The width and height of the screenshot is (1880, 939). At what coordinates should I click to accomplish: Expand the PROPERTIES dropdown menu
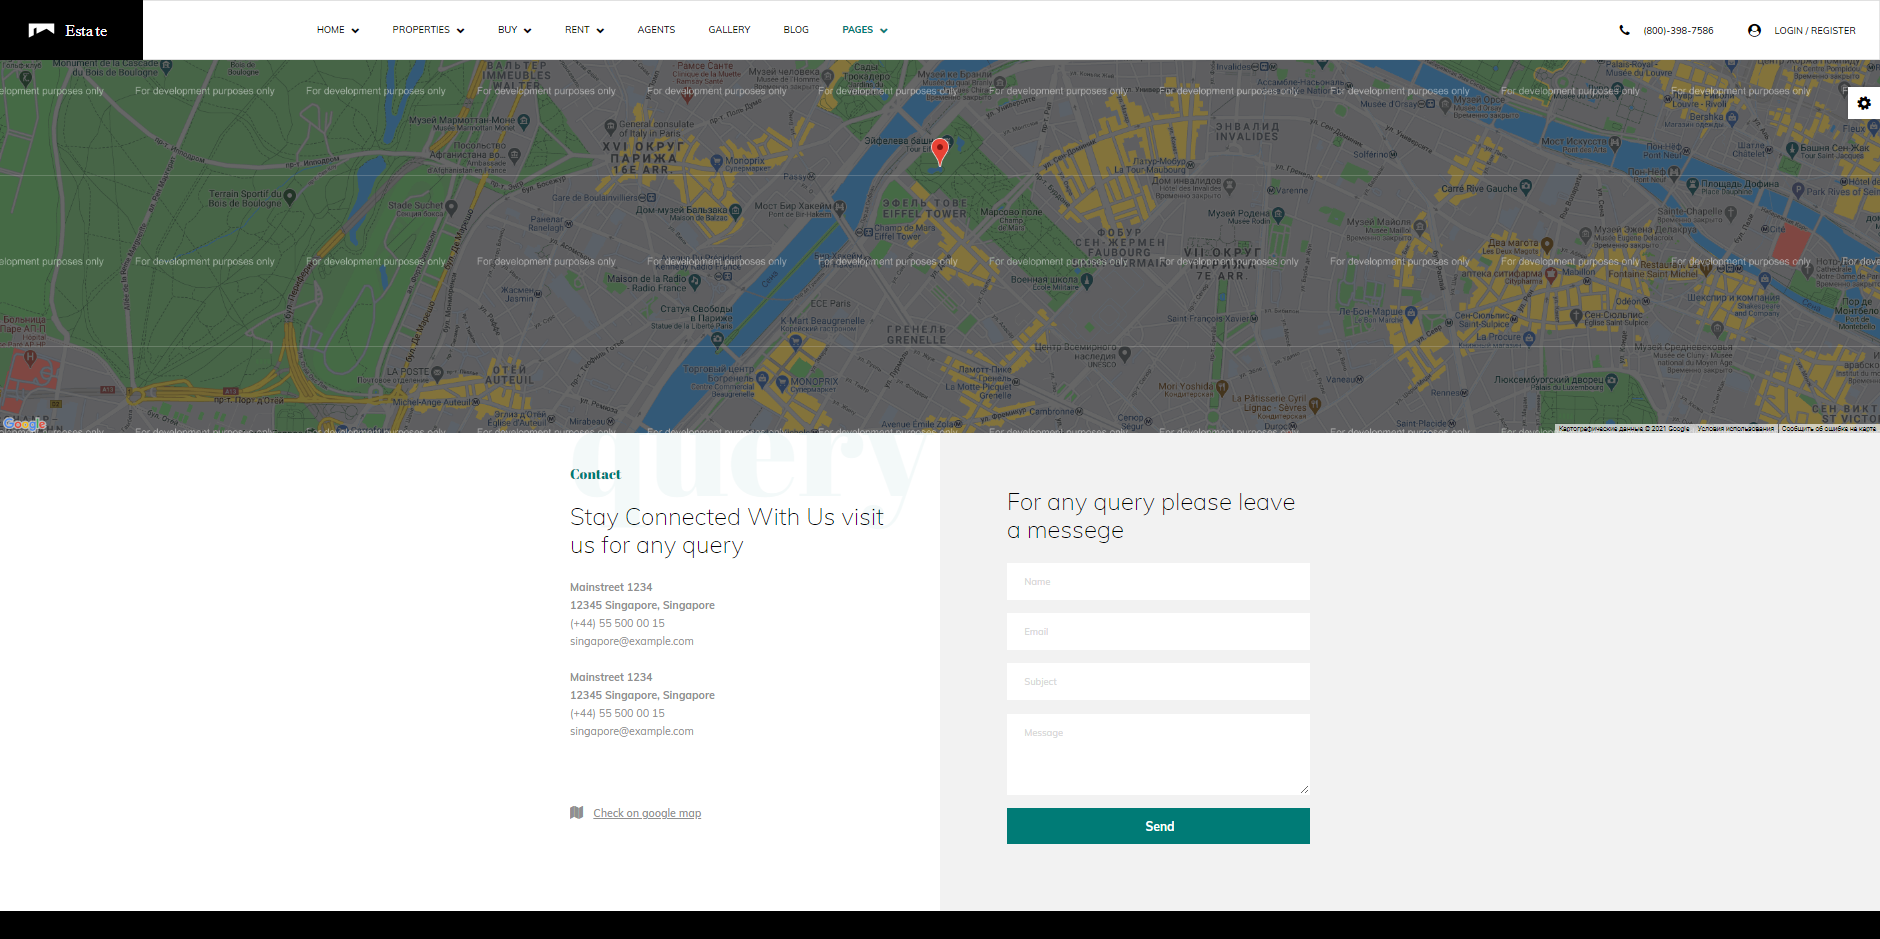click(x=428, y=30)
